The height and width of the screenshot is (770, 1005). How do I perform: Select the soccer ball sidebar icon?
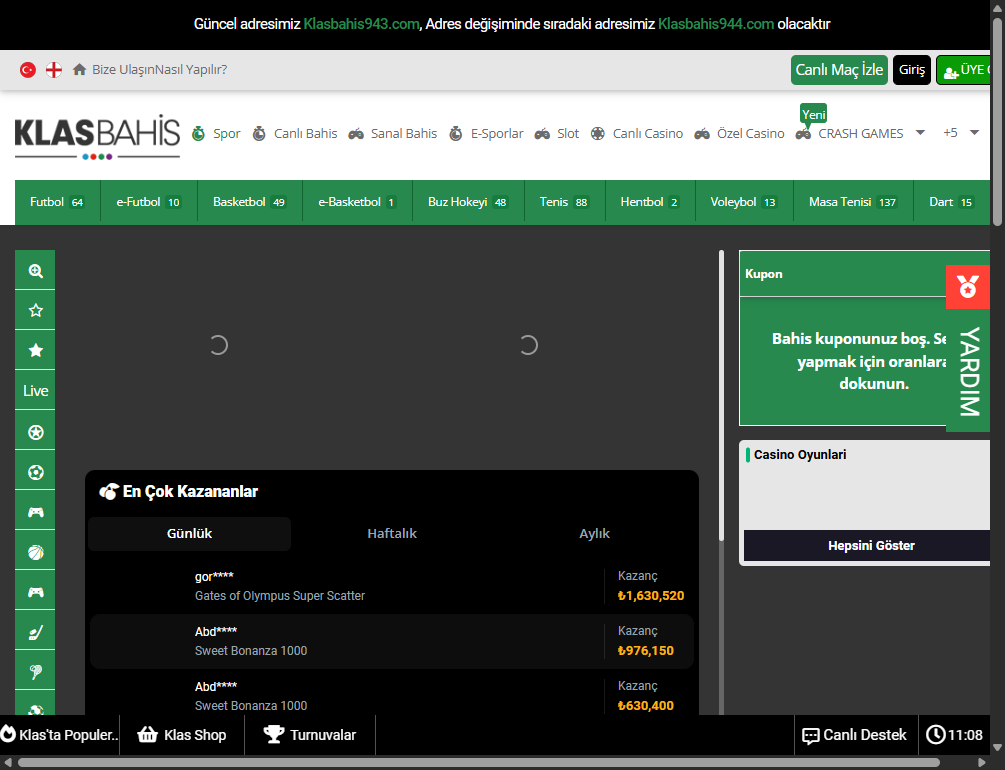click(36, 472)
